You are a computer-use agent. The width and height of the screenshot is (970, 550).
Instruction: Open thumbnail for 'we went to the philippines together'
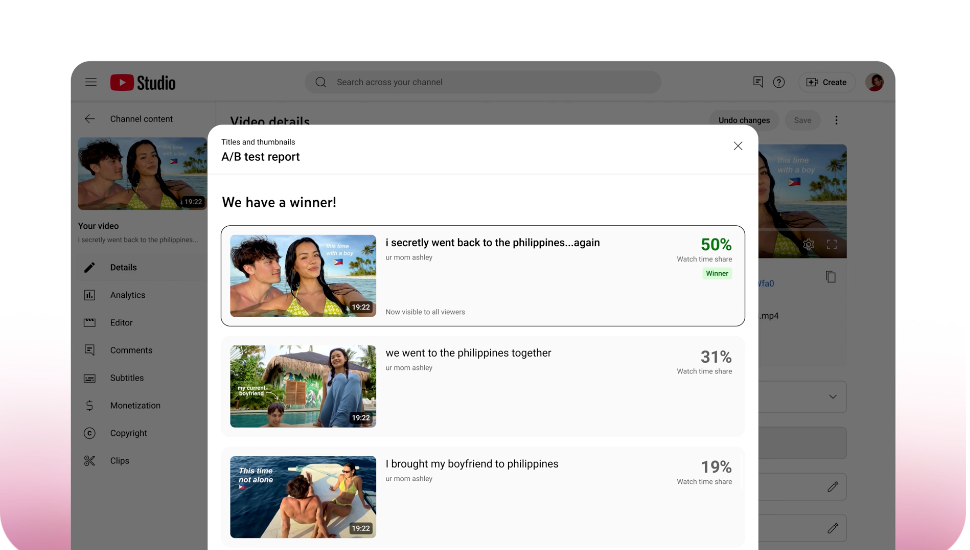pyautogui.click(x=303, y=386)
